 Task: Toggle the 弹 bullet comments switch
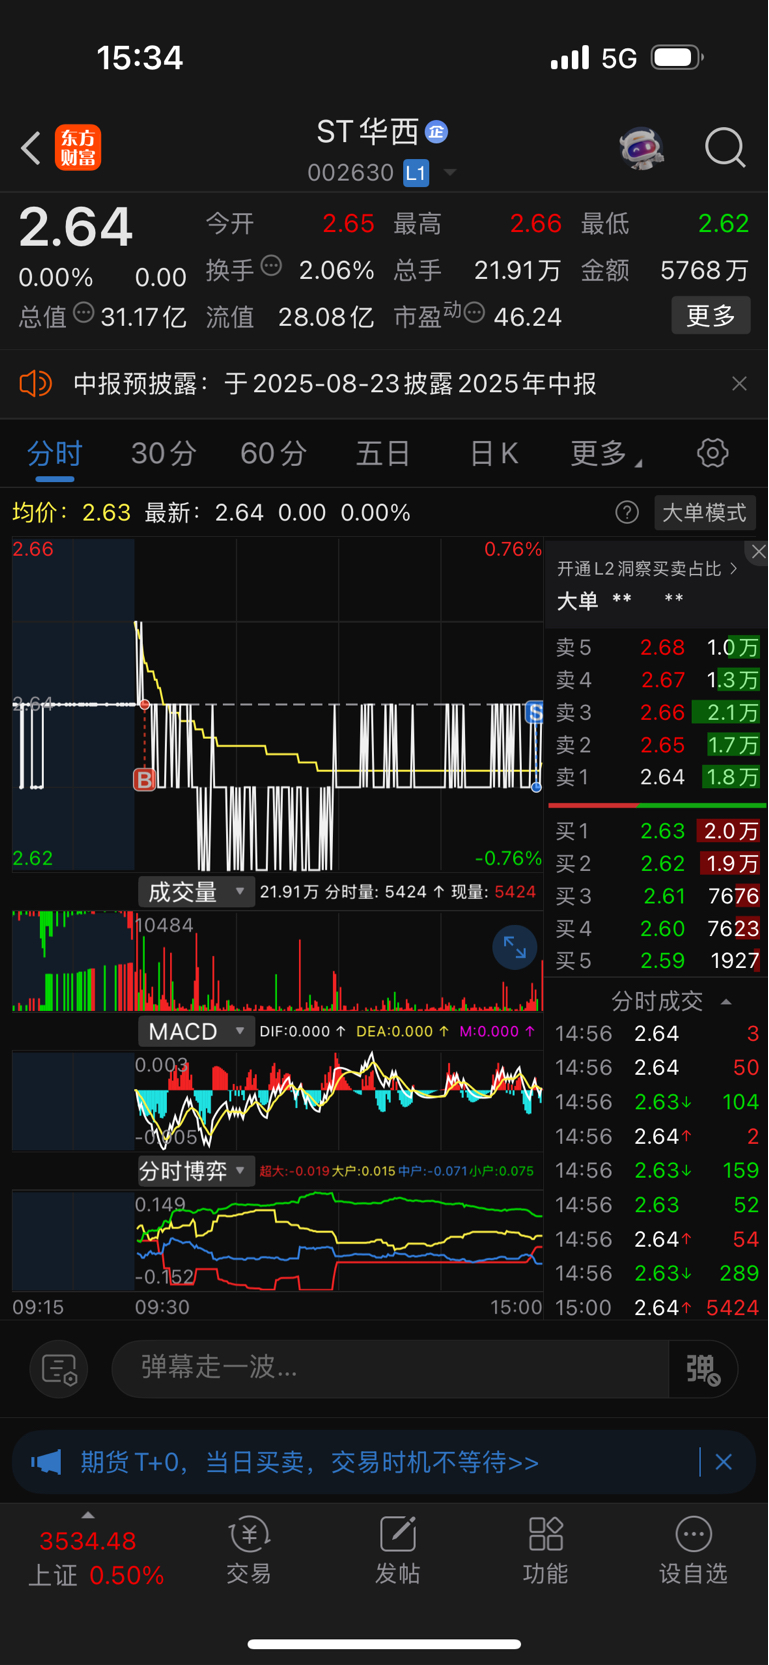pyautogui.click(x=704, y=1369)
